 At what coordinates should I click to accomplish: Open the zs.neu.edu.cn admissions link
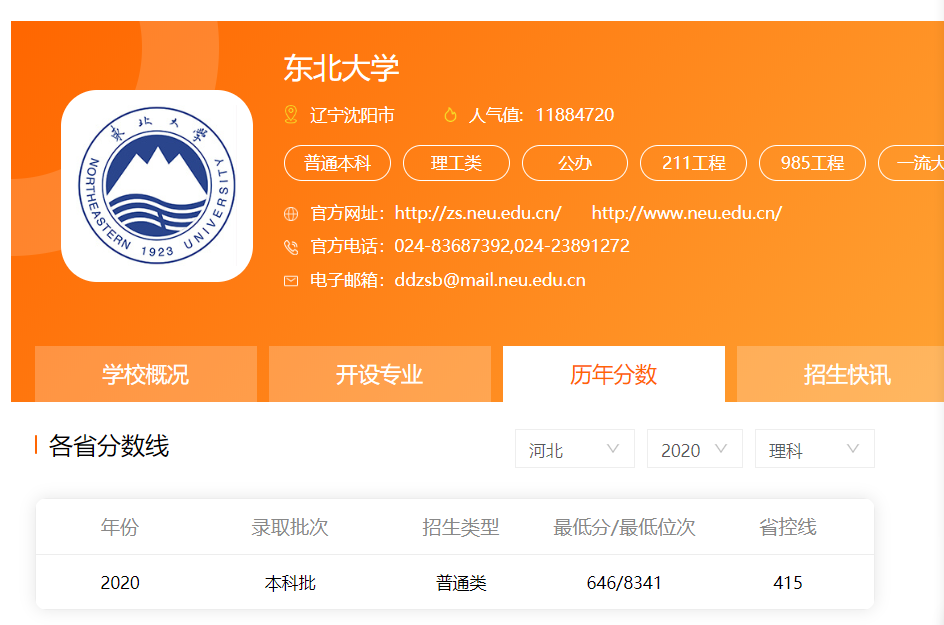click(x=478, y=213)
